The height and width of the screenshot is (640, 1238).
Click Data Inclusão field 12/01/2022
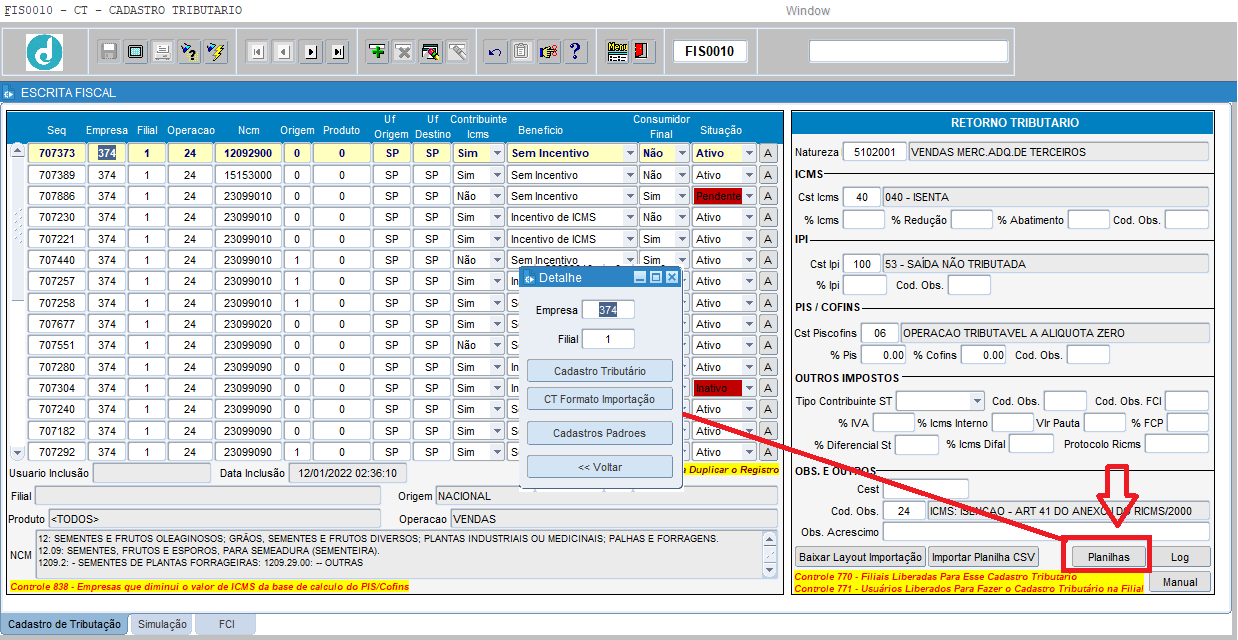coord(348,473)
